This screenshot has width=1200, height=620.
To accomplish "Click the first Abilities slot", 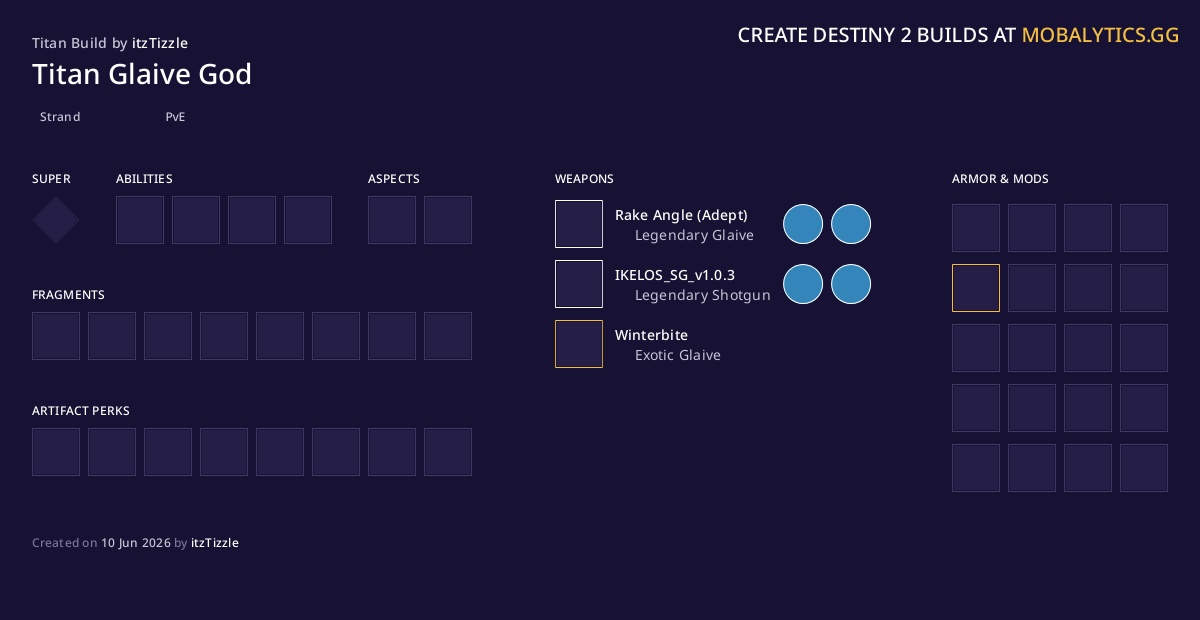I will point(140,220).
